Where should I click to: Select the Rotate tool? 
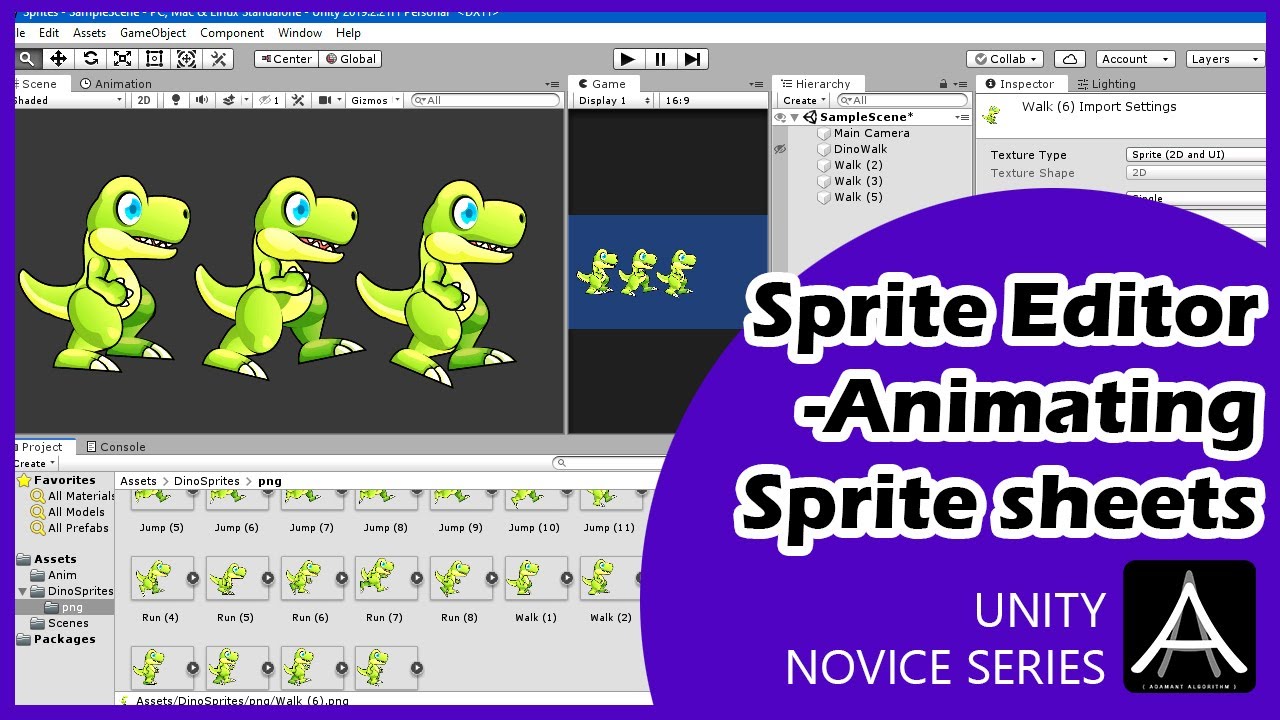pyautogui.click(x=90, y=59)
